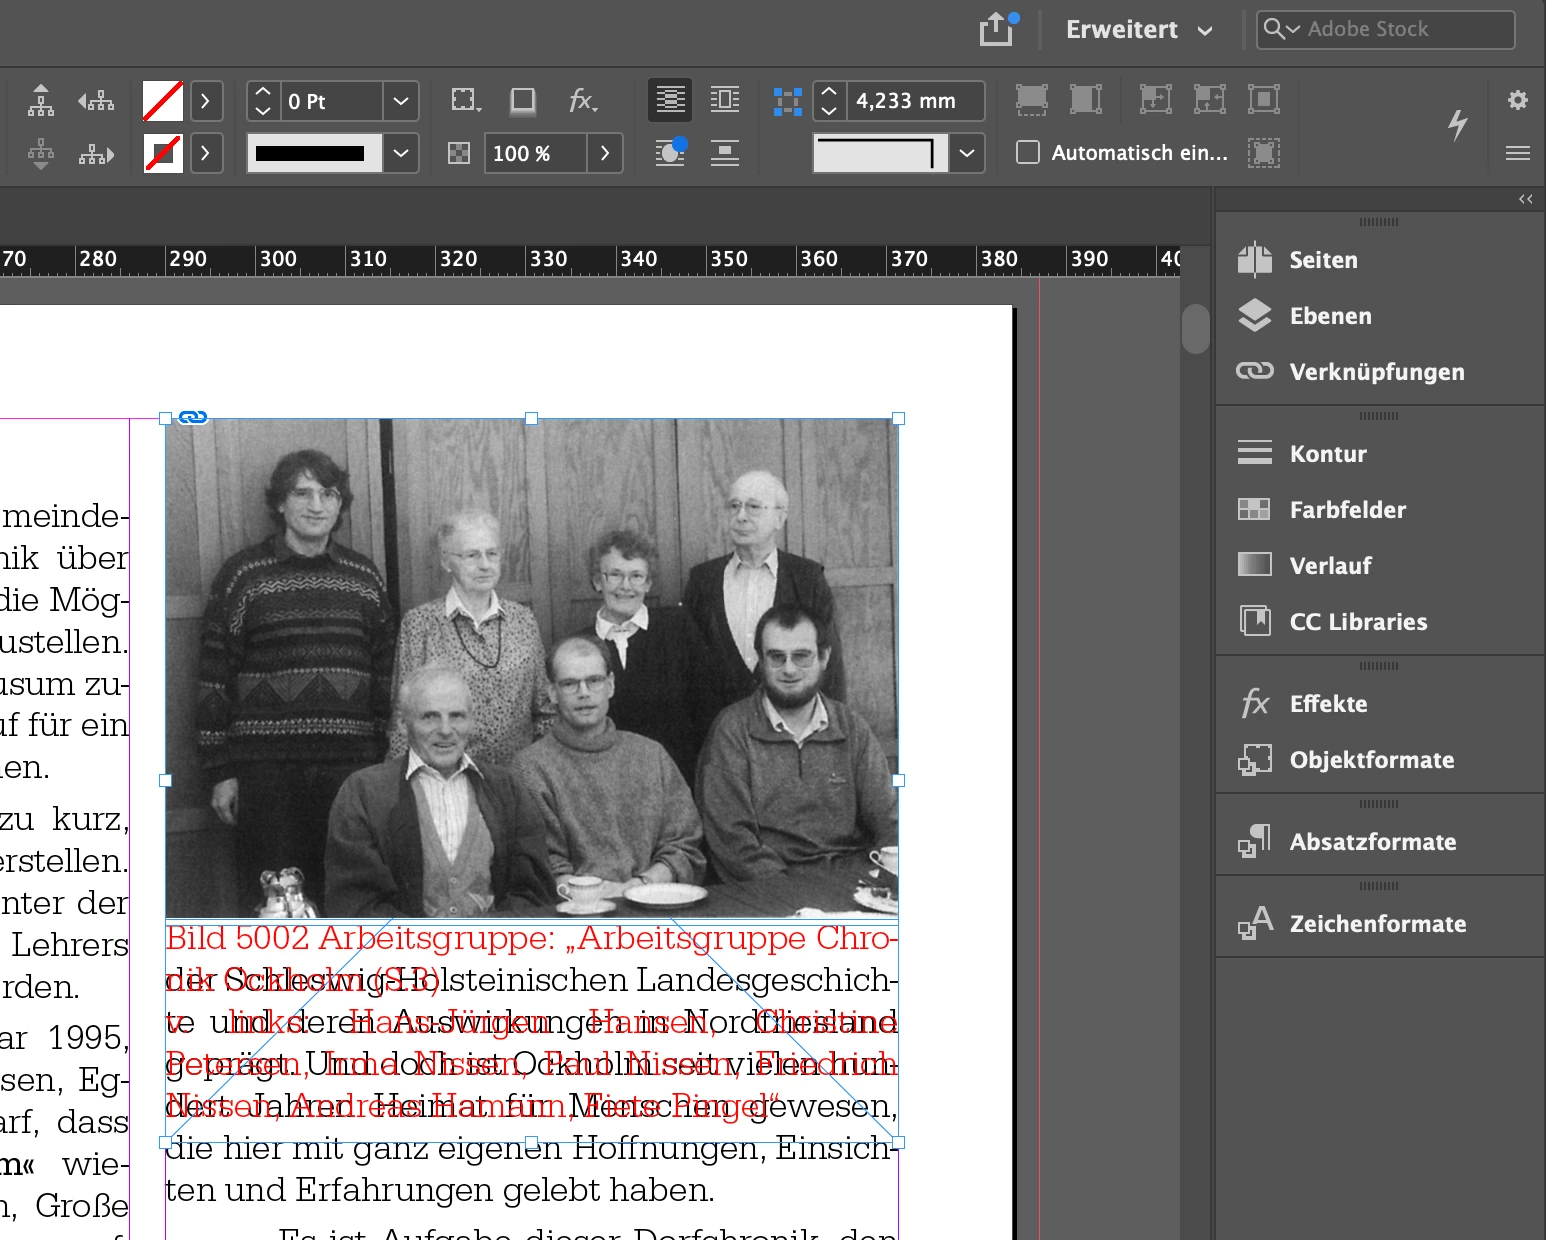Viewport: 1546px width, 1240px height.
Task: Expand the fill color options arrow
Action: point(206,101)
